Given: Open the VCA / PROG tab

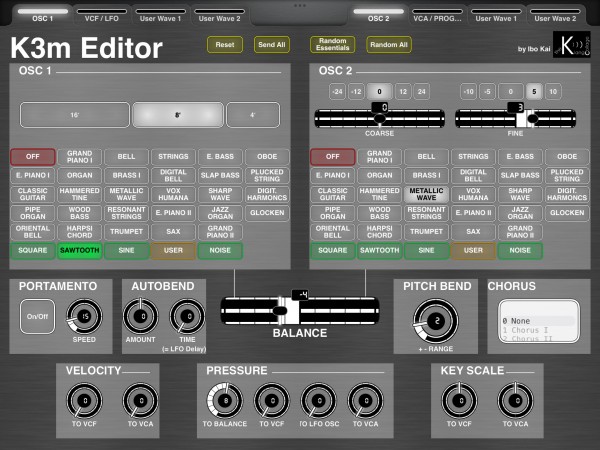Looking at the screenshot, I should [x=437, y=15].
